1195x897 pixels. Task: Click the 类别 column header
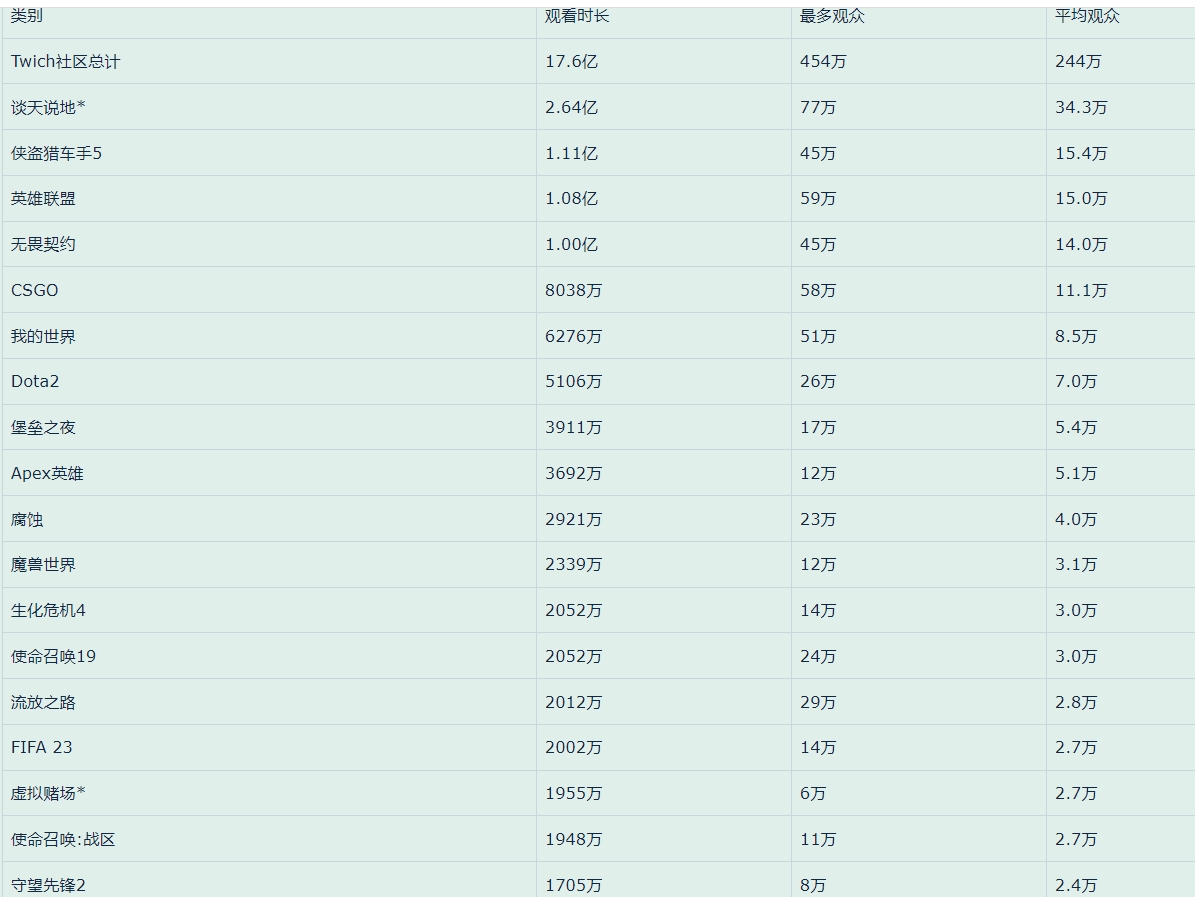(27, 16)
